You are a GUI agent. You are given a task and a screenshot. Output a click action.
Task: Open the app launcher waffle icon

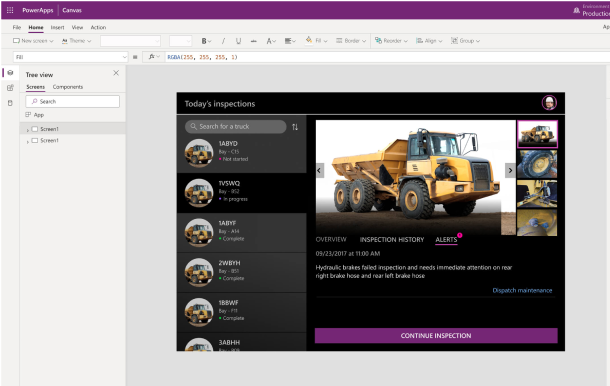[x=10, y=10]
